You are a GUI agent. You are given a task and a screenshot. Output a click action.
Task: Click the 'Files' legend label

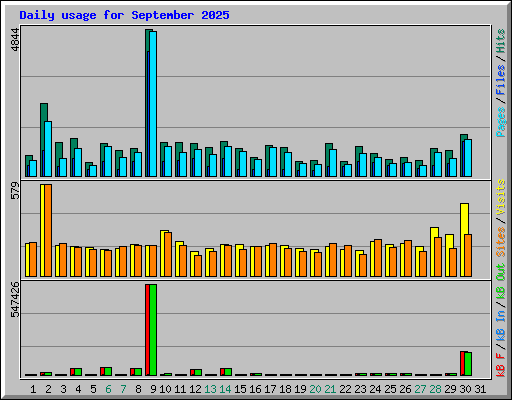coord(501,79)
